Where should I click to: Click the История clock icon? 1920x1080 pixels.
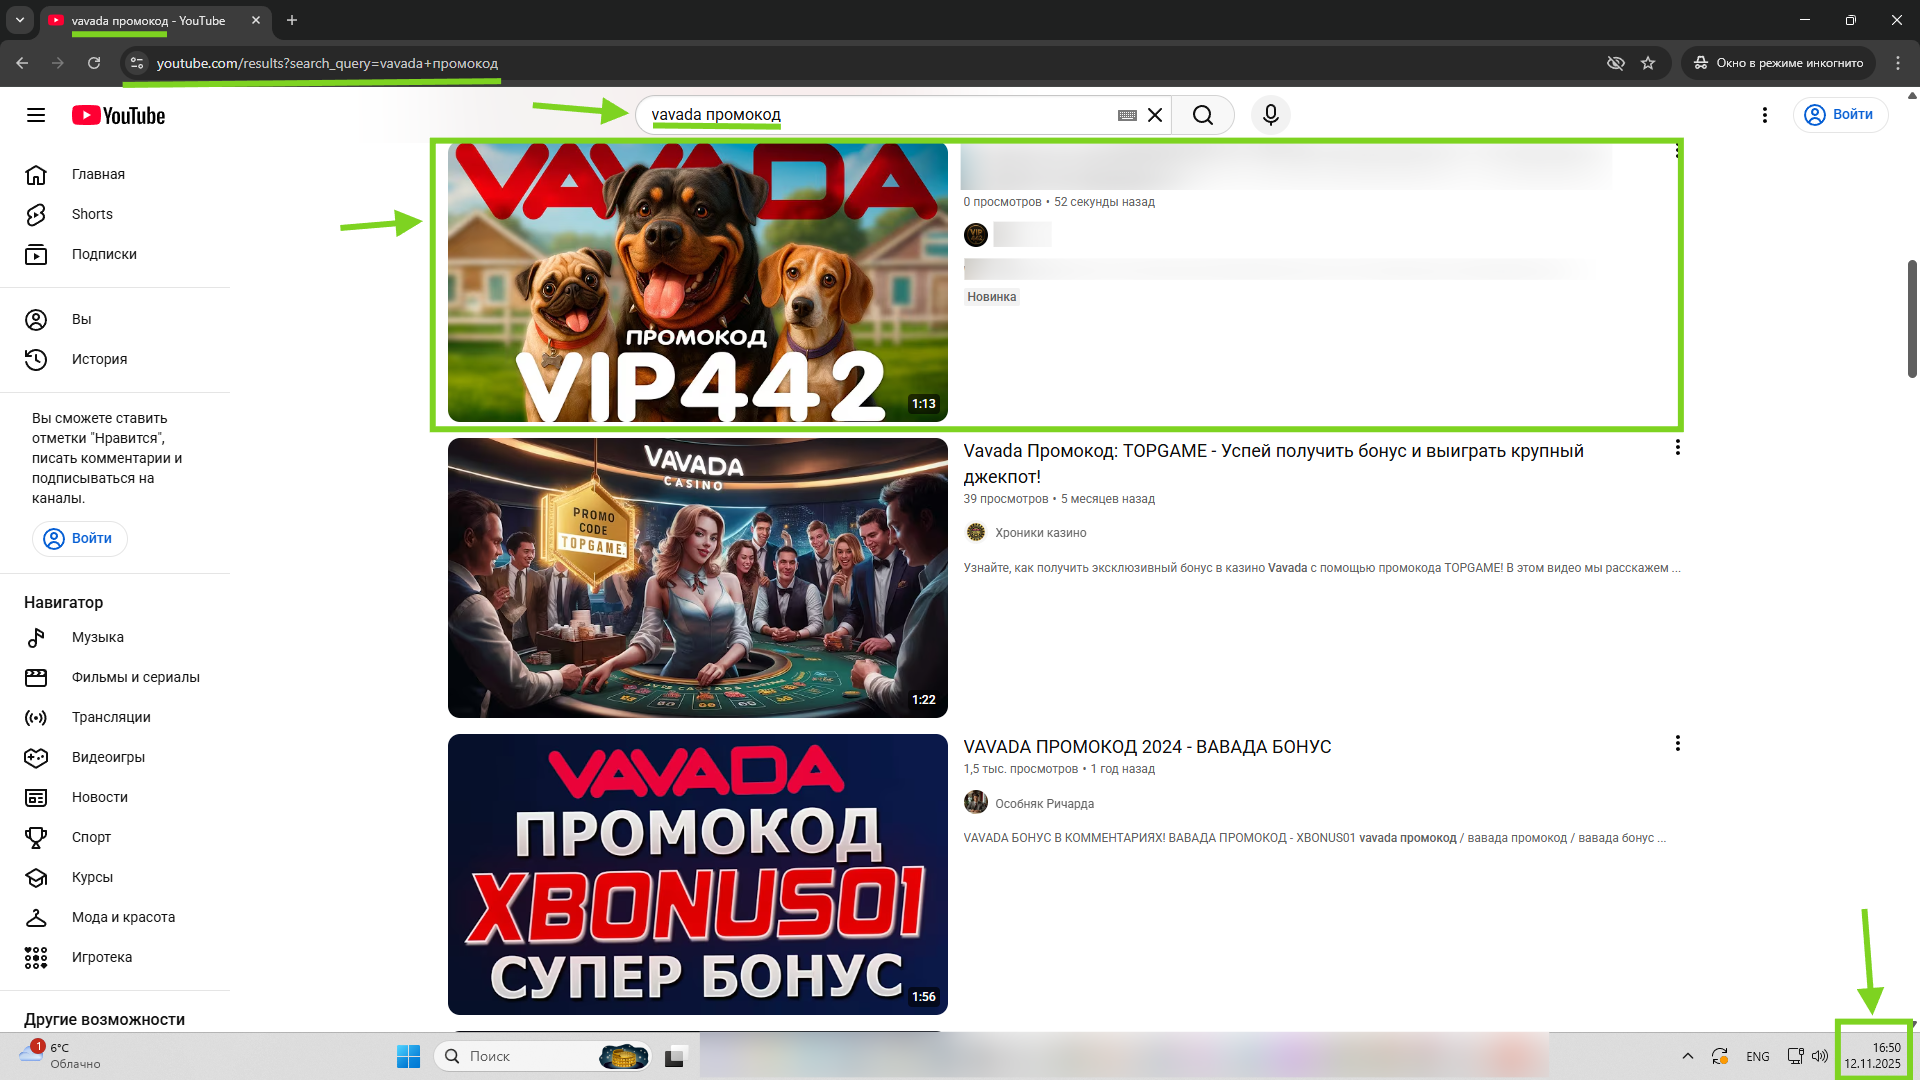(36, 360)
